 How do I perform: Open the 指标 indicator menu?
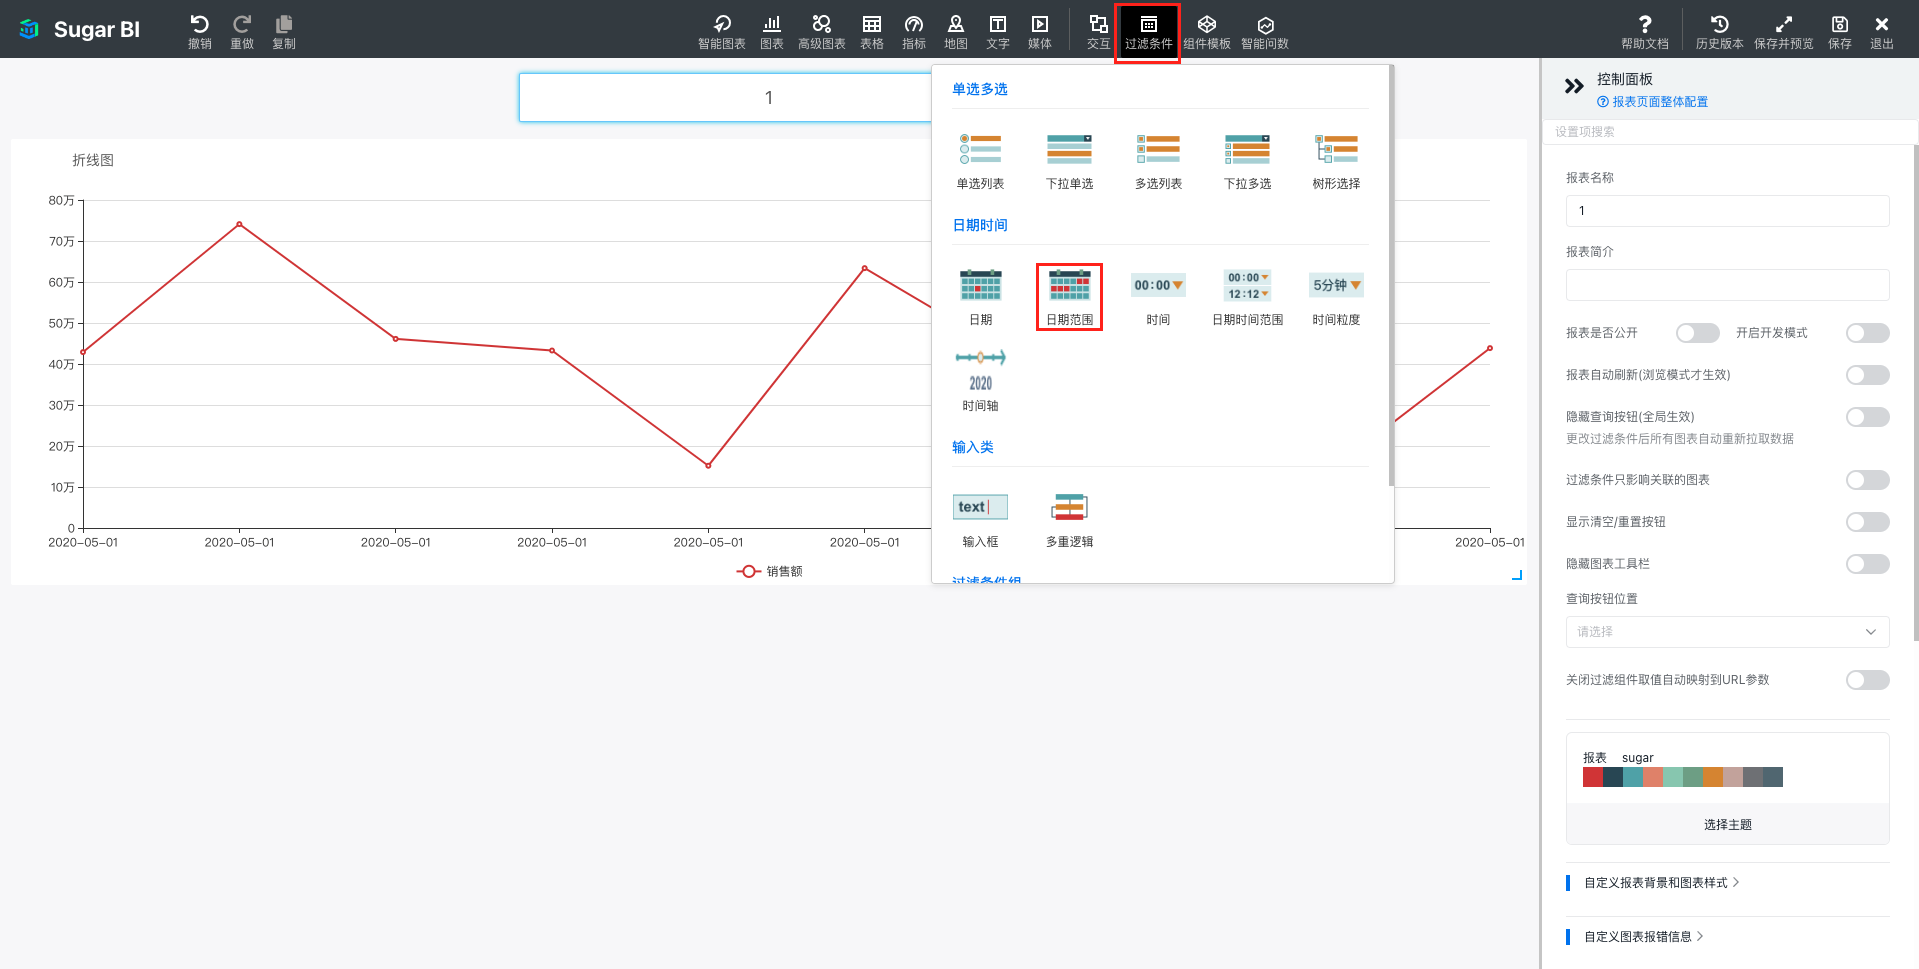coord(914,31)
